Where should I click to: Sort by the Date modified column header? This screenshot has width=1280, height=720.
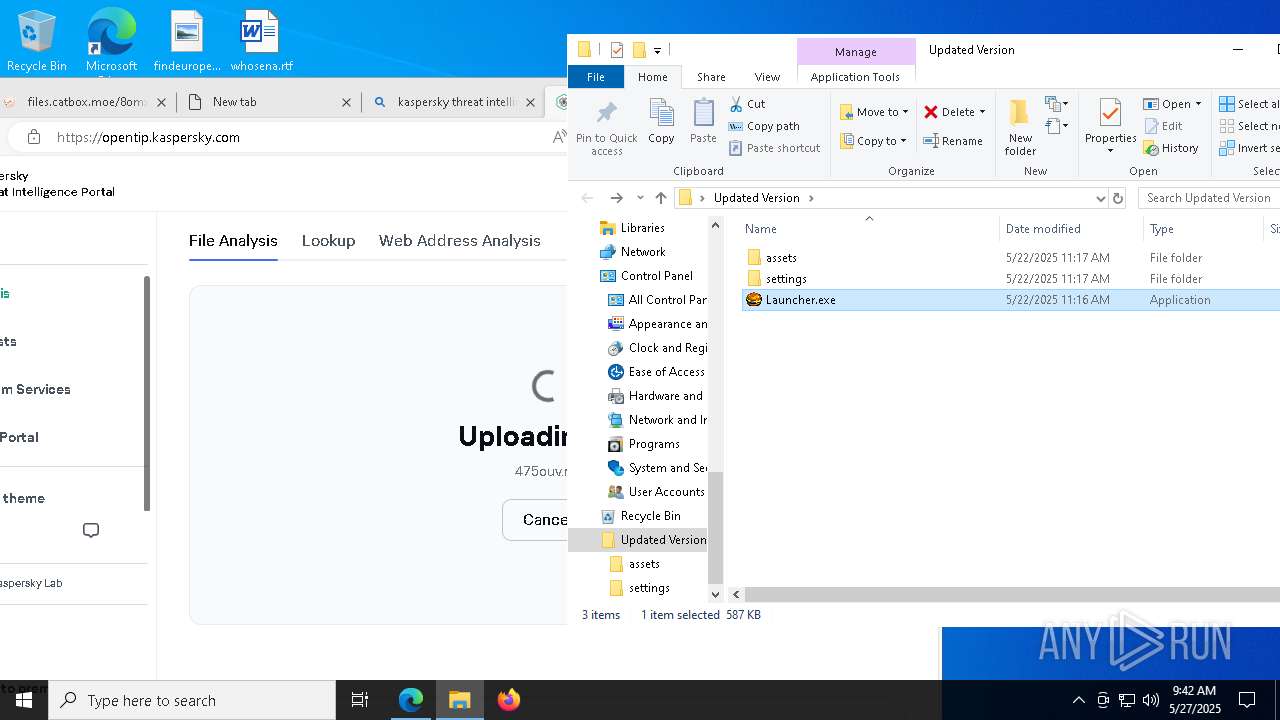(1070, 229)
